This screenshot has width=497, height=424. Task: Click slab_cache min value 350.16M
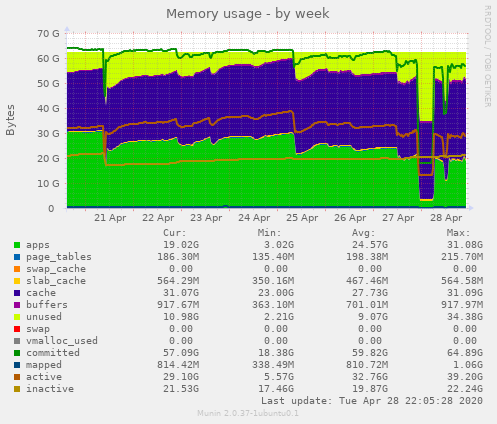tap(273, 281)
